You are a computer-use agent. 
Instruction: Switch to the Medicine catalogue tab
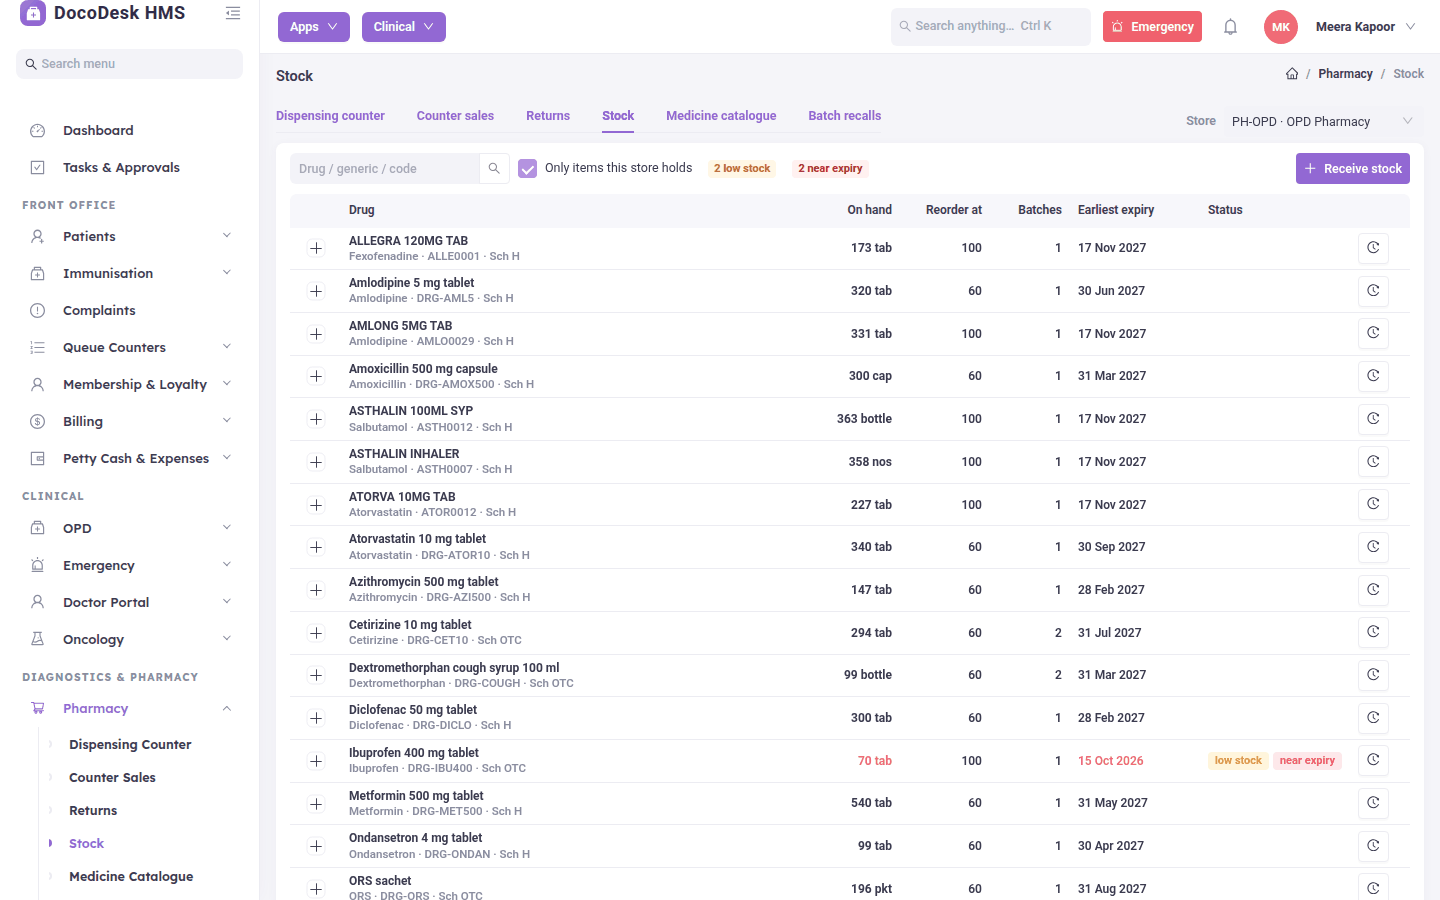point(721,116)
